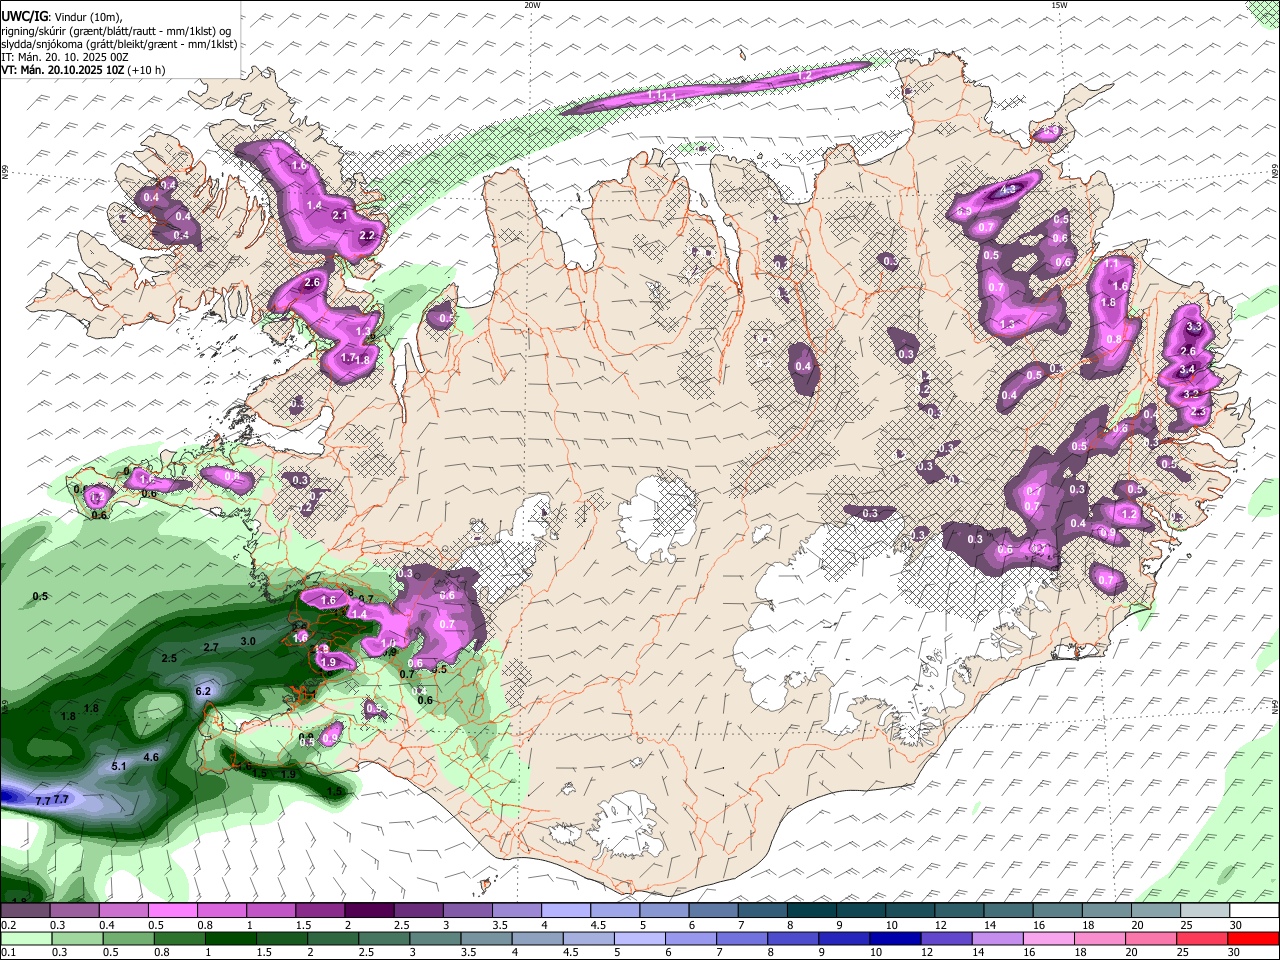
Task: Click the 3.4 snowfall value
Action: pos(1187,370)
